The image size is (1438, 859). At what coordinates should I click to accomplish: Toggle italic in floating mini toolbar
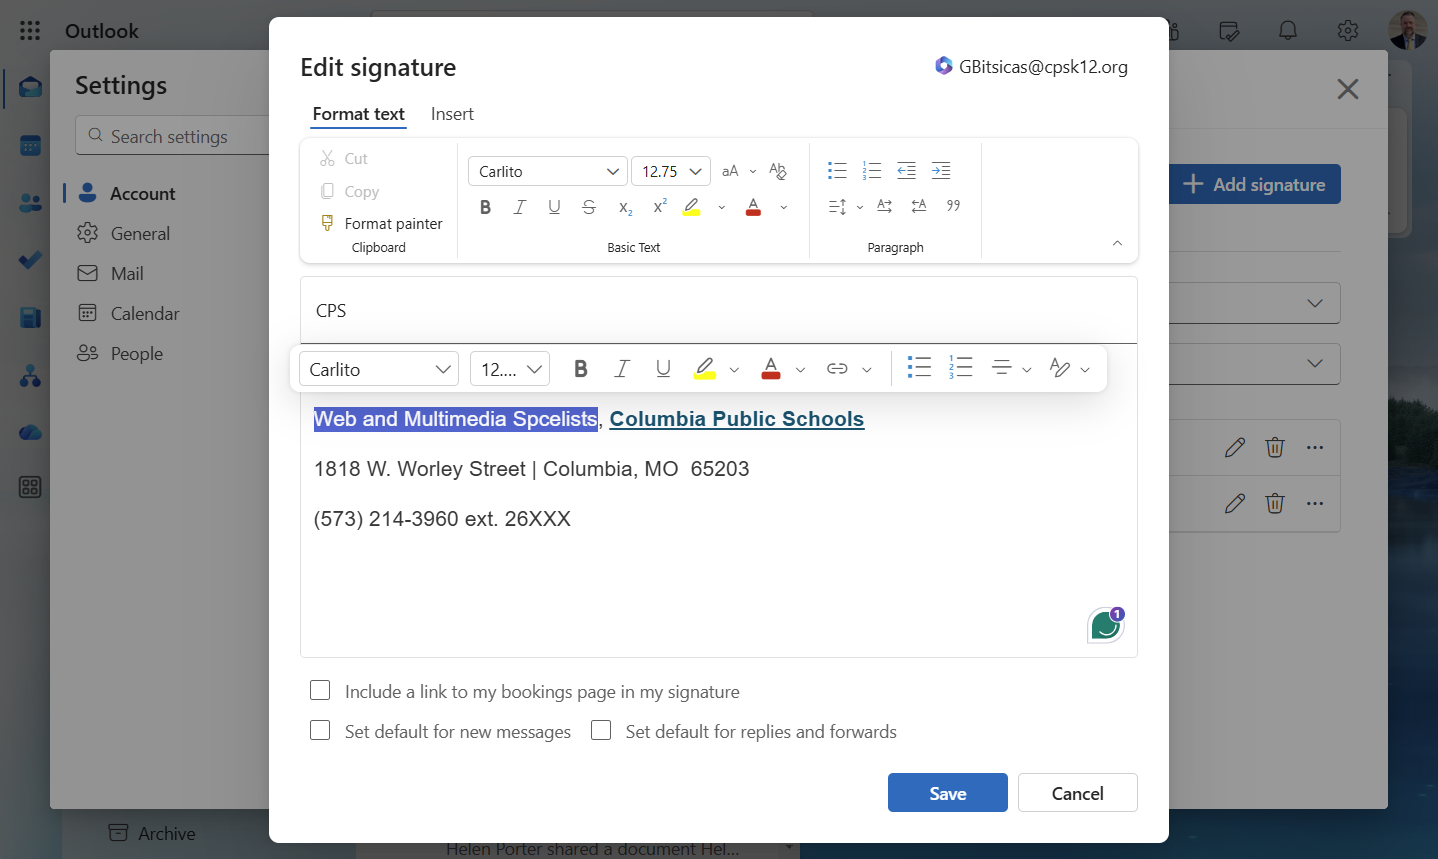click(621, 369)
